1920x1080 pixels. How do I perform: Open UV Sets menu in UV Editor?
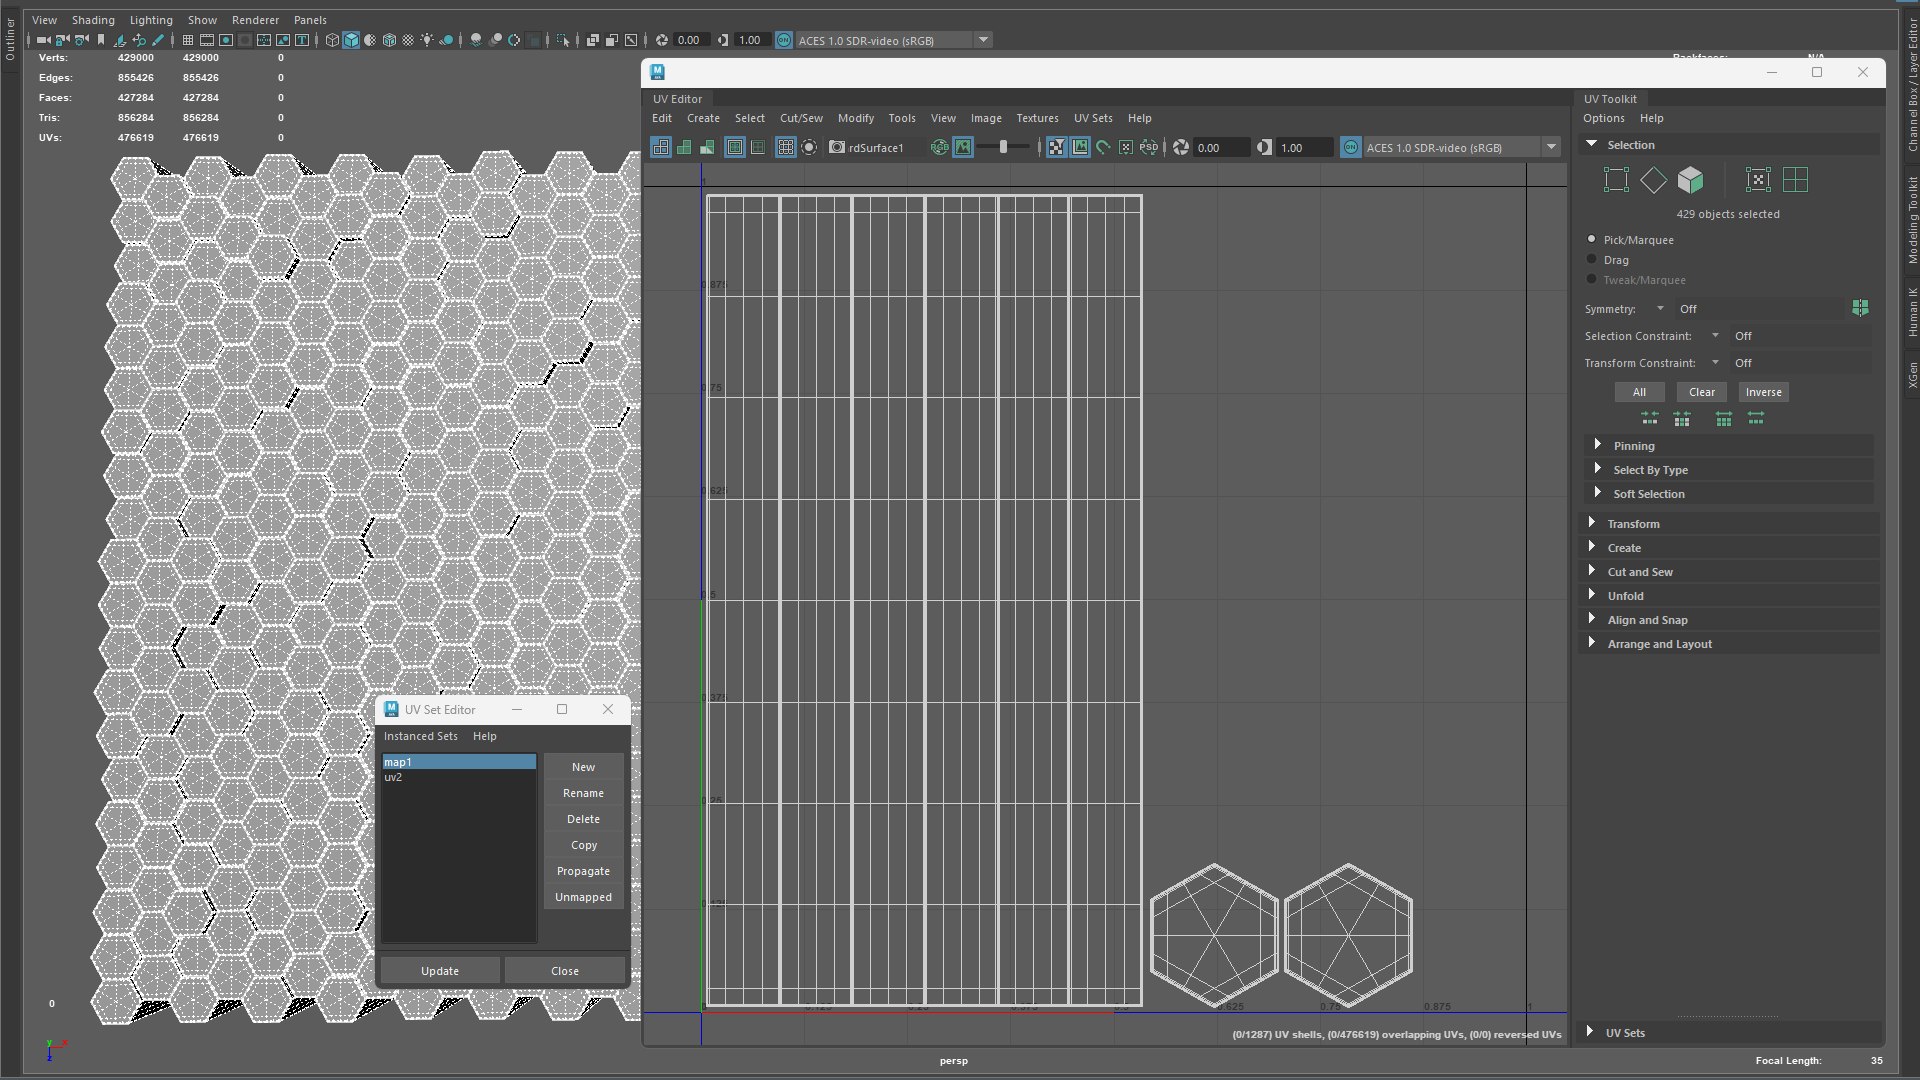click(x=1093, y=118)
